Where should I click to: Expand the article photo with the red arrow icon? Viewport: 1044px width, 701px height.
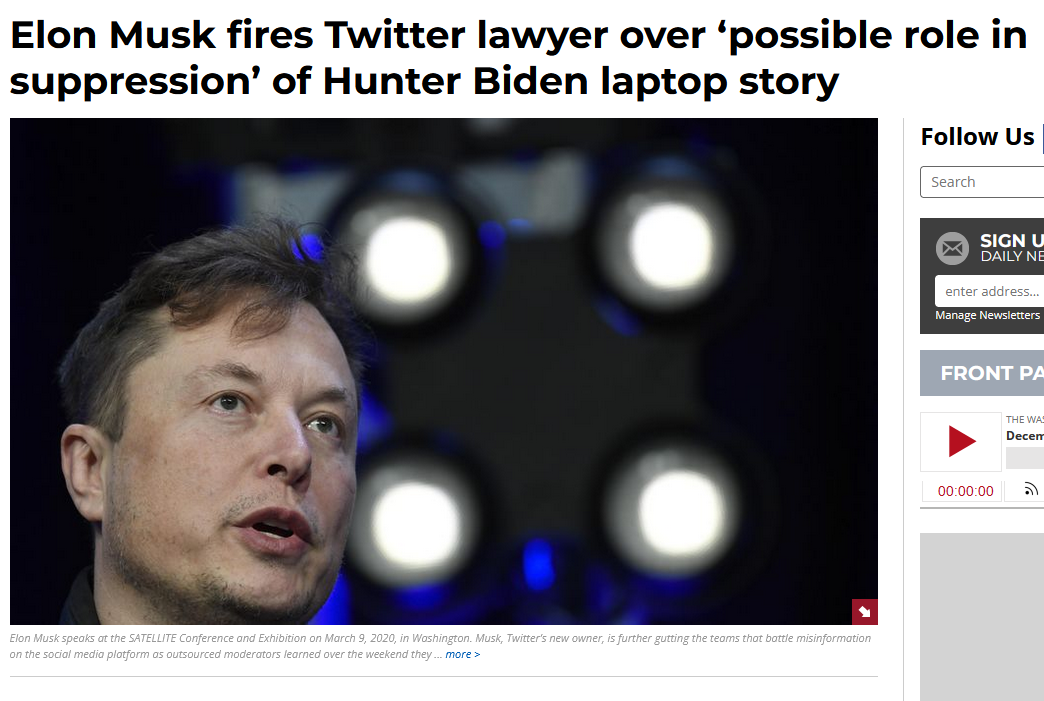(864, 612)
